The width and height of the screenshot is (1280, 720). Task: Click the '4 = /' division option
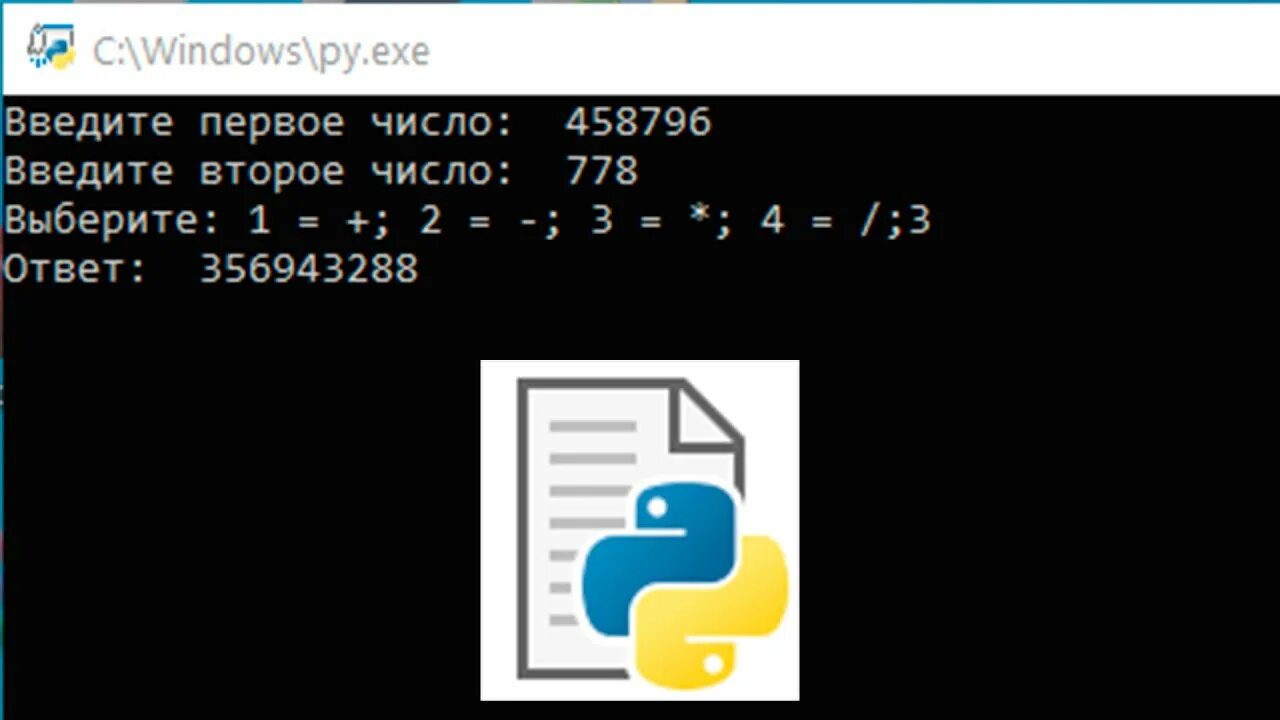(x=823, y=220)
